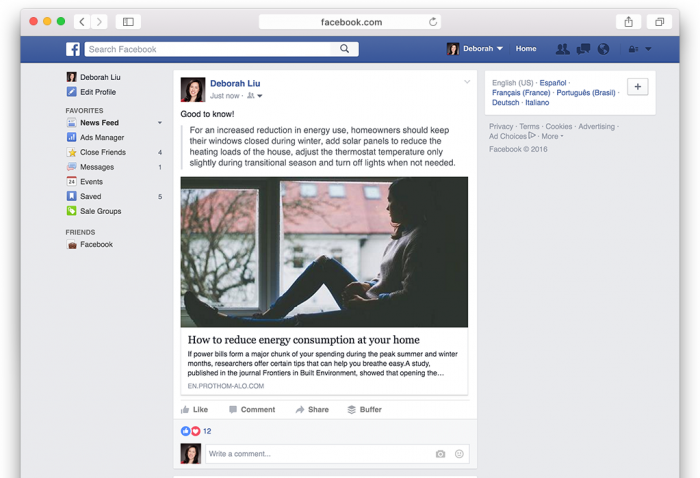Click the Sale Groups tag icon

71,211
